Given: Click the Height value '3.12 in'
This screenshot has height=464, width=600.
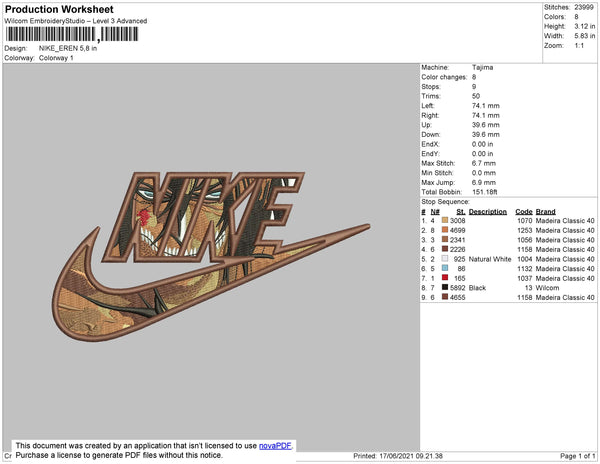Looking at the screenshot, I should (584, 26).
